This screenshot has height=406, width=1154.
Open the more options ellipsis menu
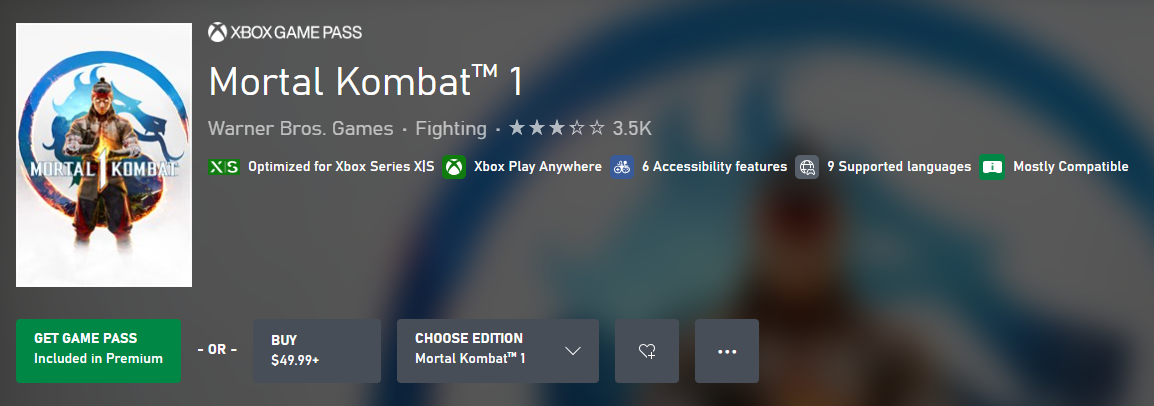pos(727,351)
